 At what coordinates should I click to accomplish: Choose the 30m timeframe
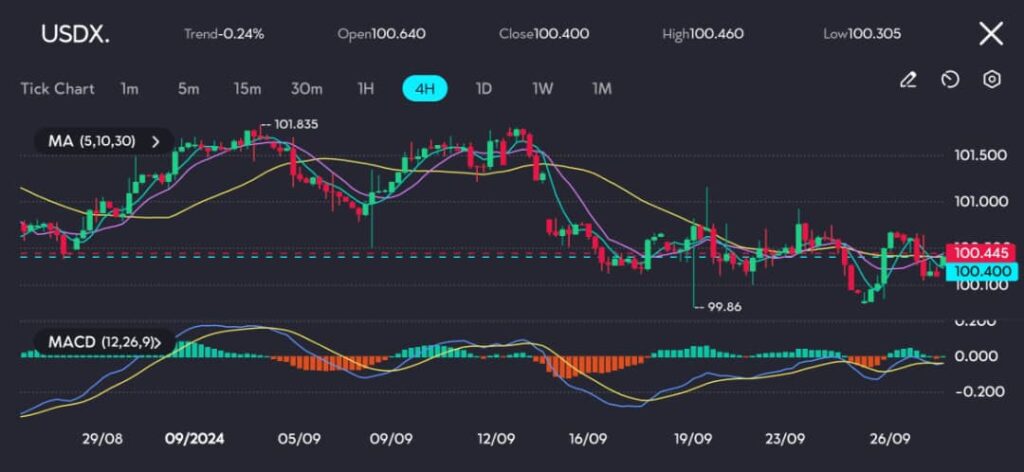click(306, 88)
